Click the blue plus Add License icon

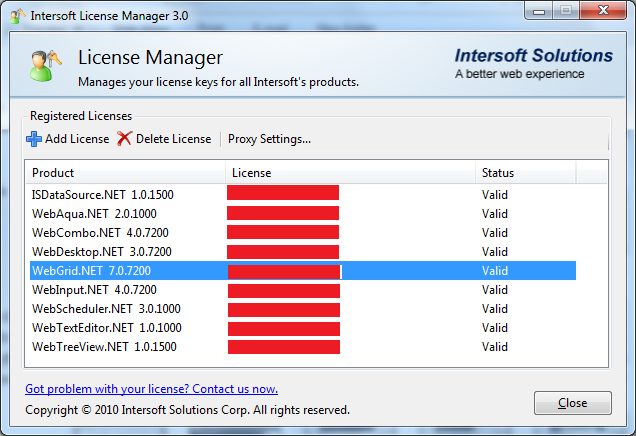point(34,139)
